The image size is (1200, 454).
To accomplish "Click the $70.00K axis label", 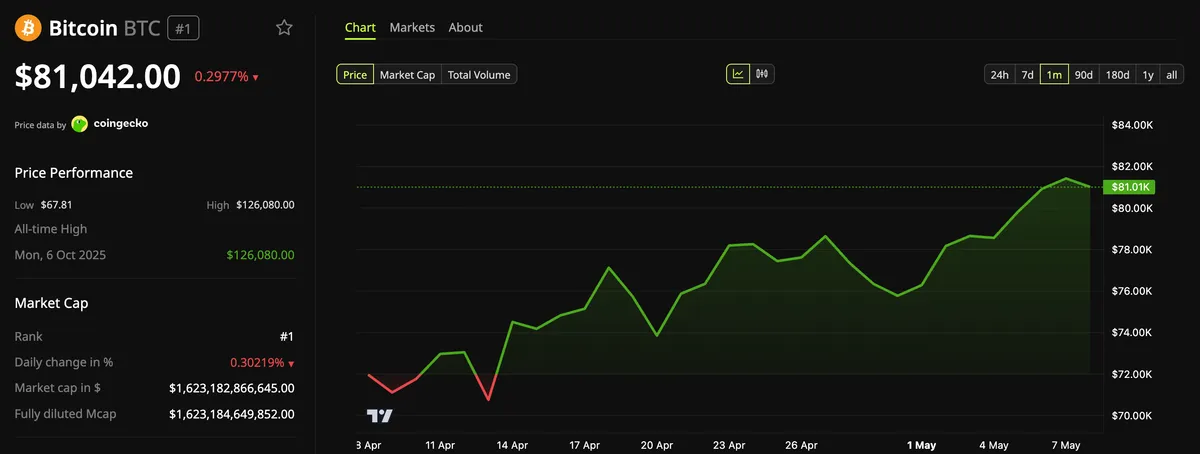I will 1133,415.
